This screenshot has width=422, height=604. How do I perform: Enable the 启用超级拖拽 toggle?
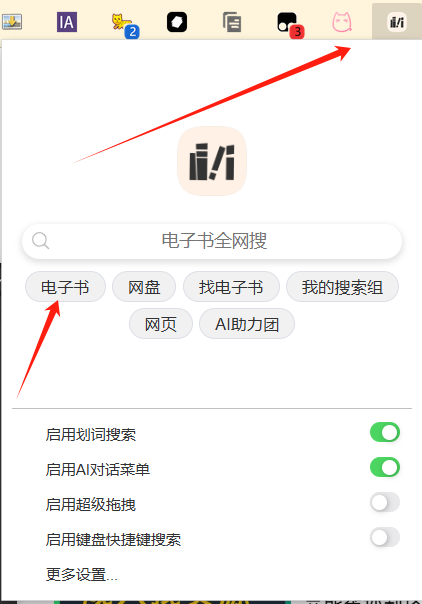(385, 502)
